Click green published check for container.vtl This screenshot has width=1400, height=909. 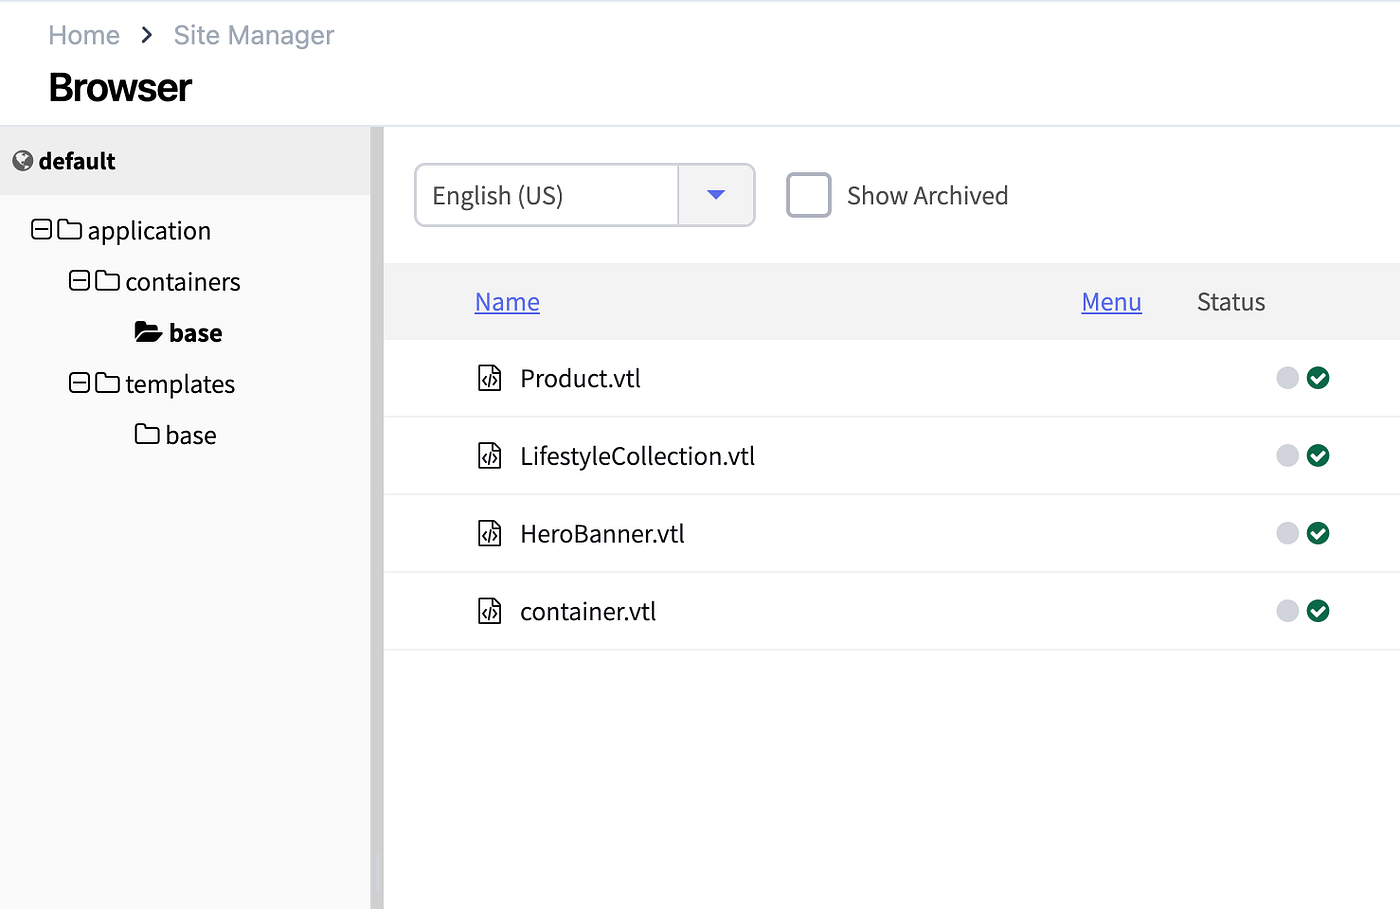pyautogui.click(x=1318, y=611)
